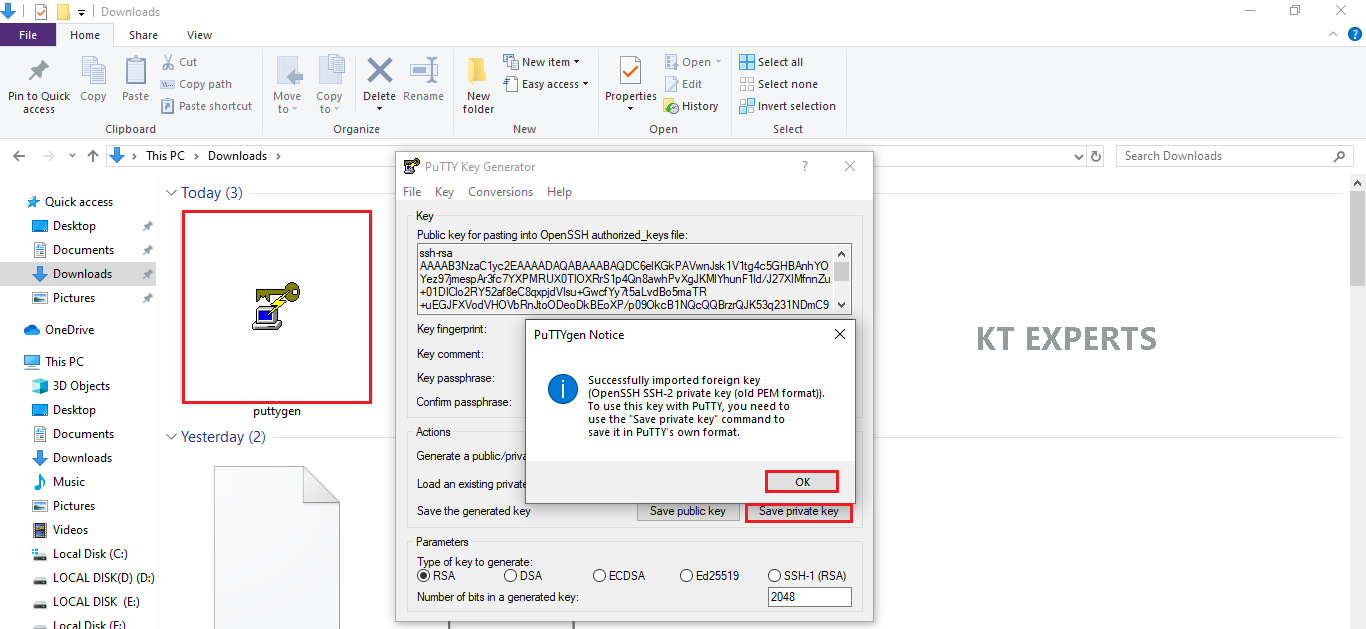
Task: Click Invert selection
Action: [x=787, y=106]
